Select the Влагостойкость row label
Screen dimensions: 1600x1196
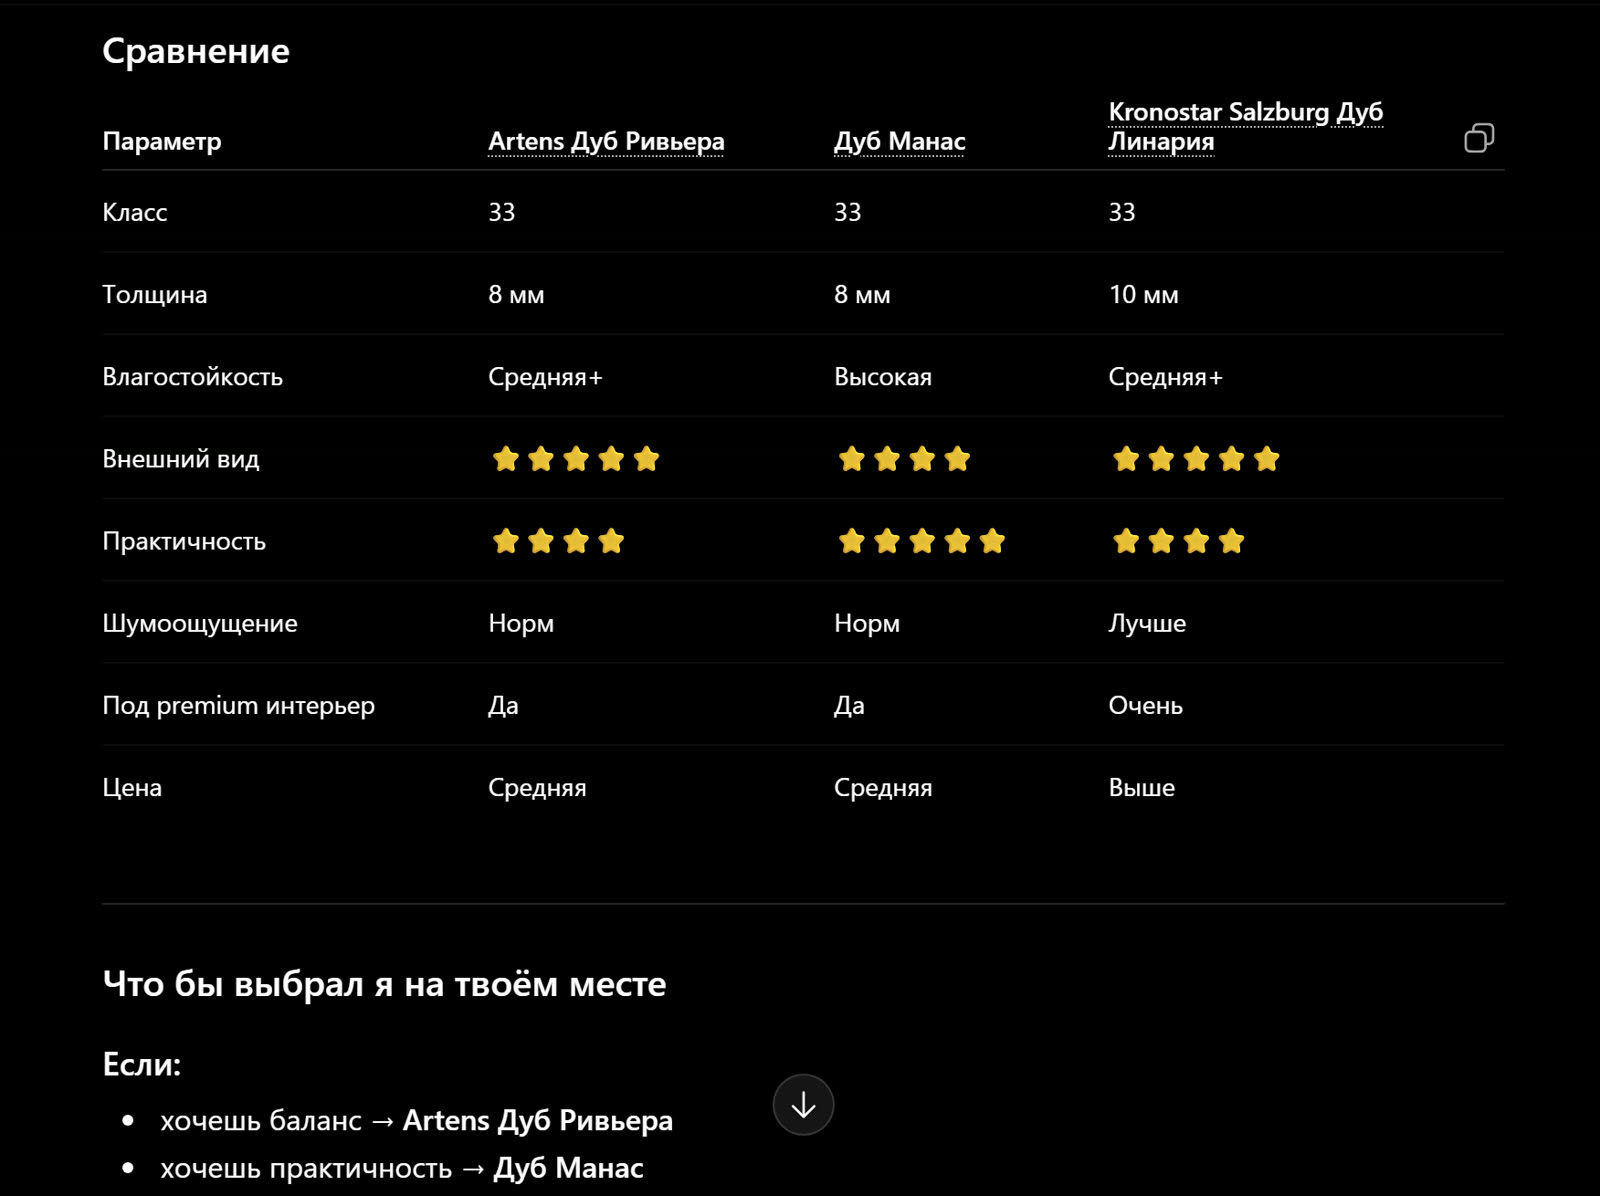tap(193, 377)
